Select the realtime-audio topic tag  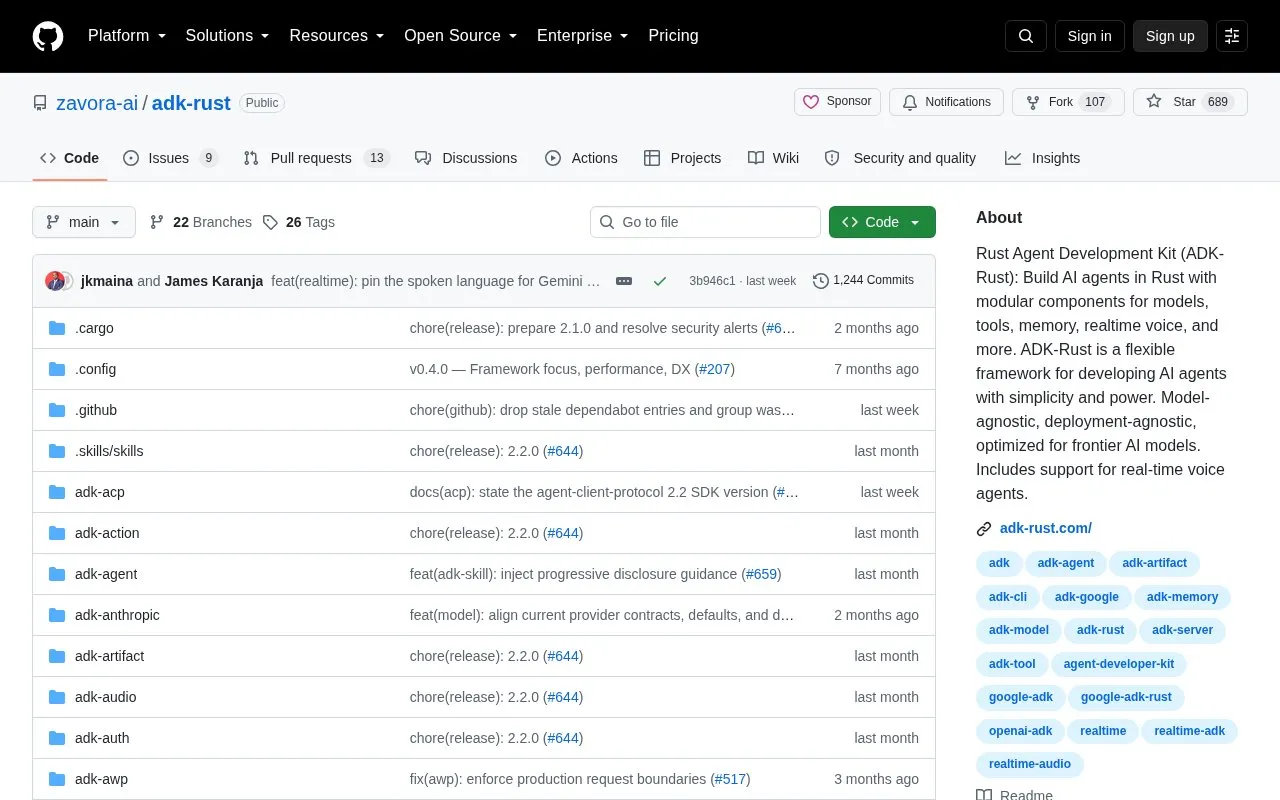[1030, 764]
